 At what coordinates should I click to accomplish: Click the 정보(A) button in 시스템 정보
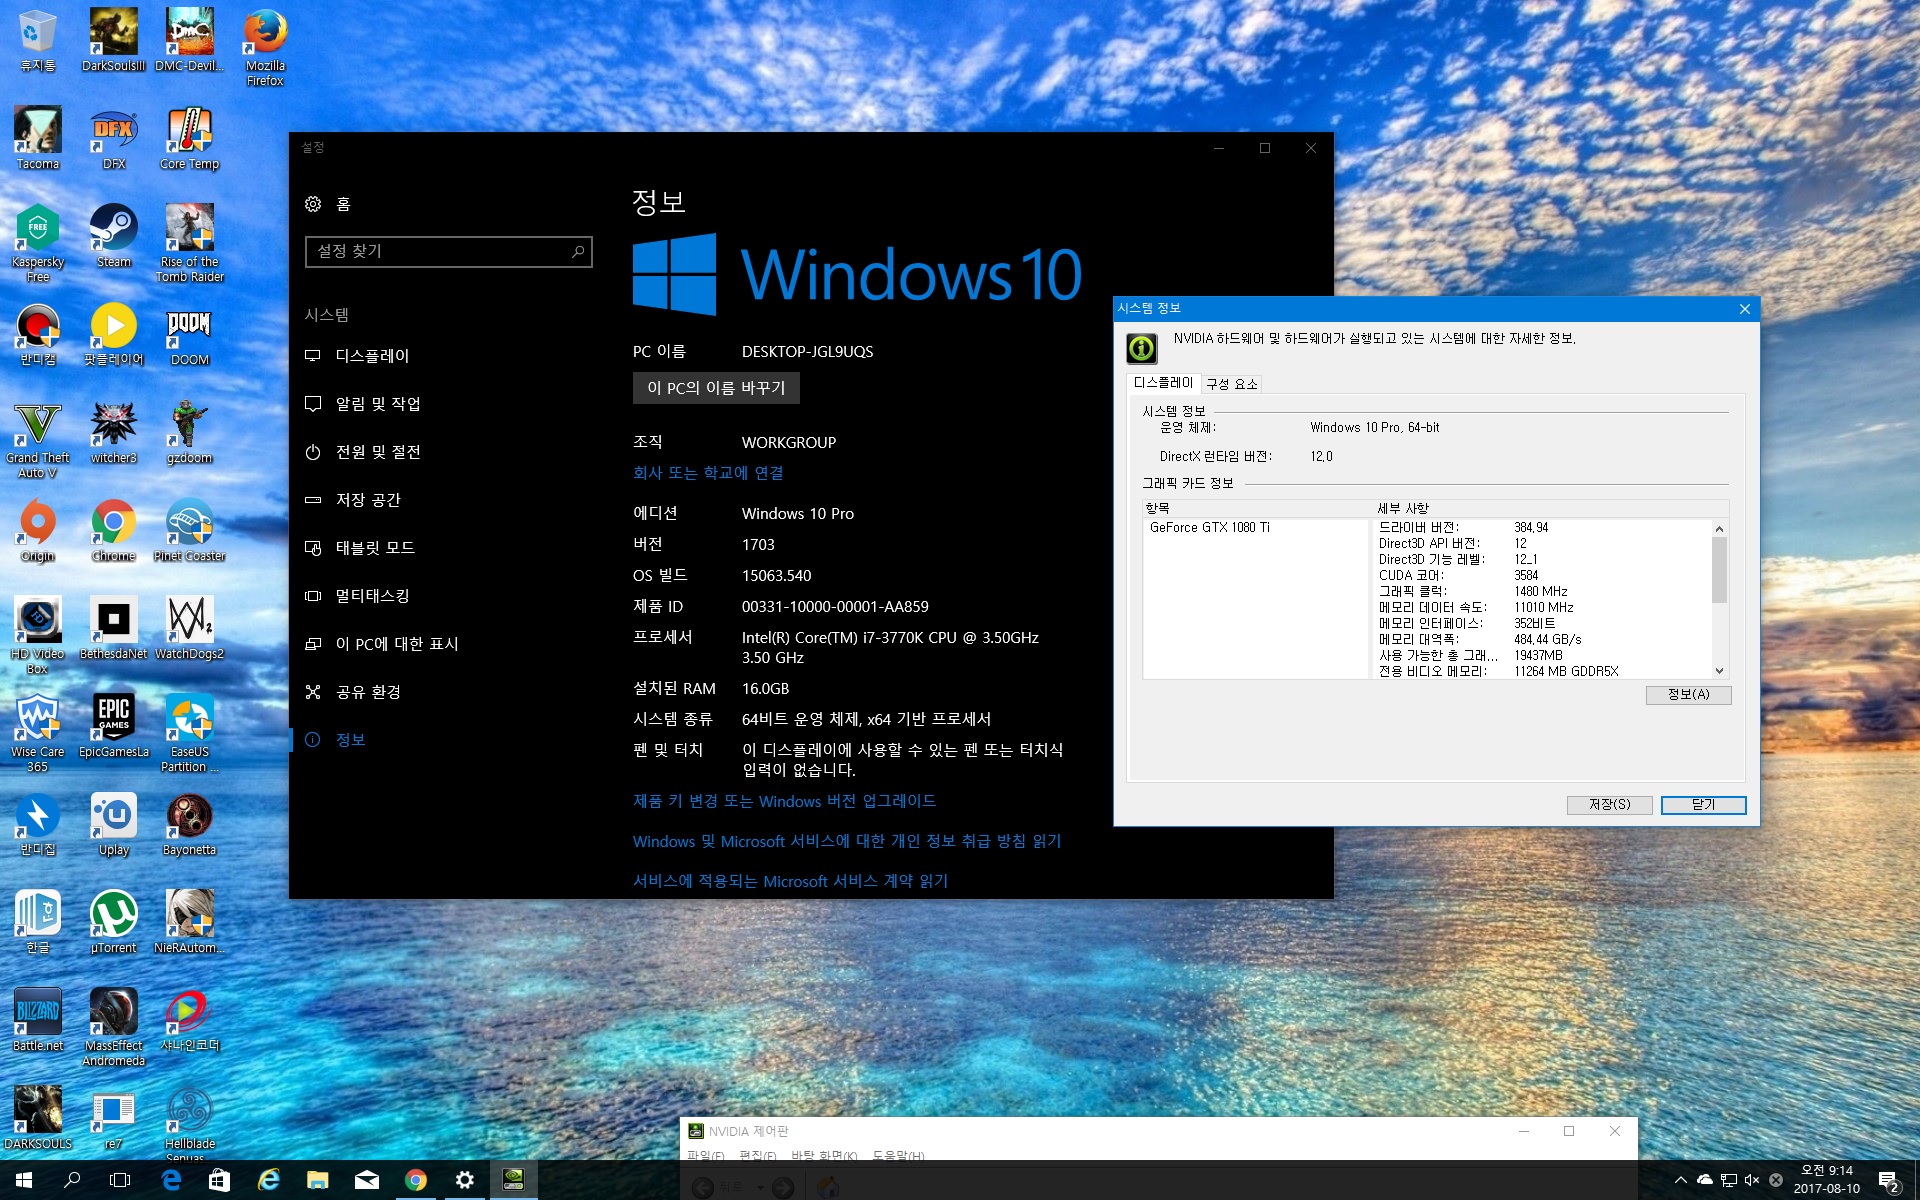tap(1688, 695)
